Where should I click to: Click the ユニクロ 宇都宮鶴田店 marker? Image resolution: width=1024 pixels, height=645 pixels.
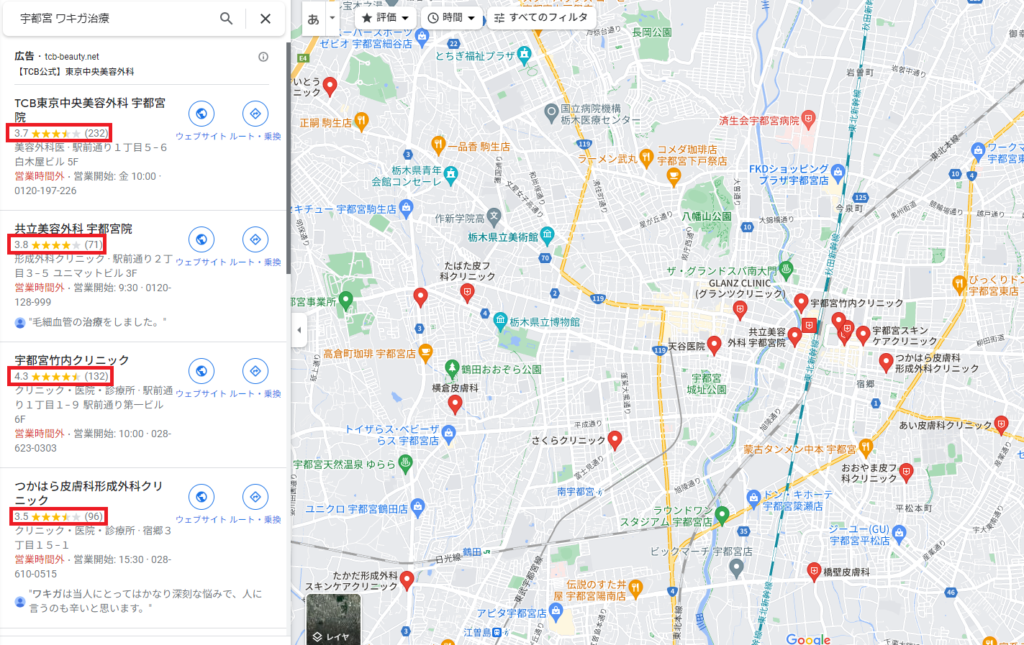419,507
